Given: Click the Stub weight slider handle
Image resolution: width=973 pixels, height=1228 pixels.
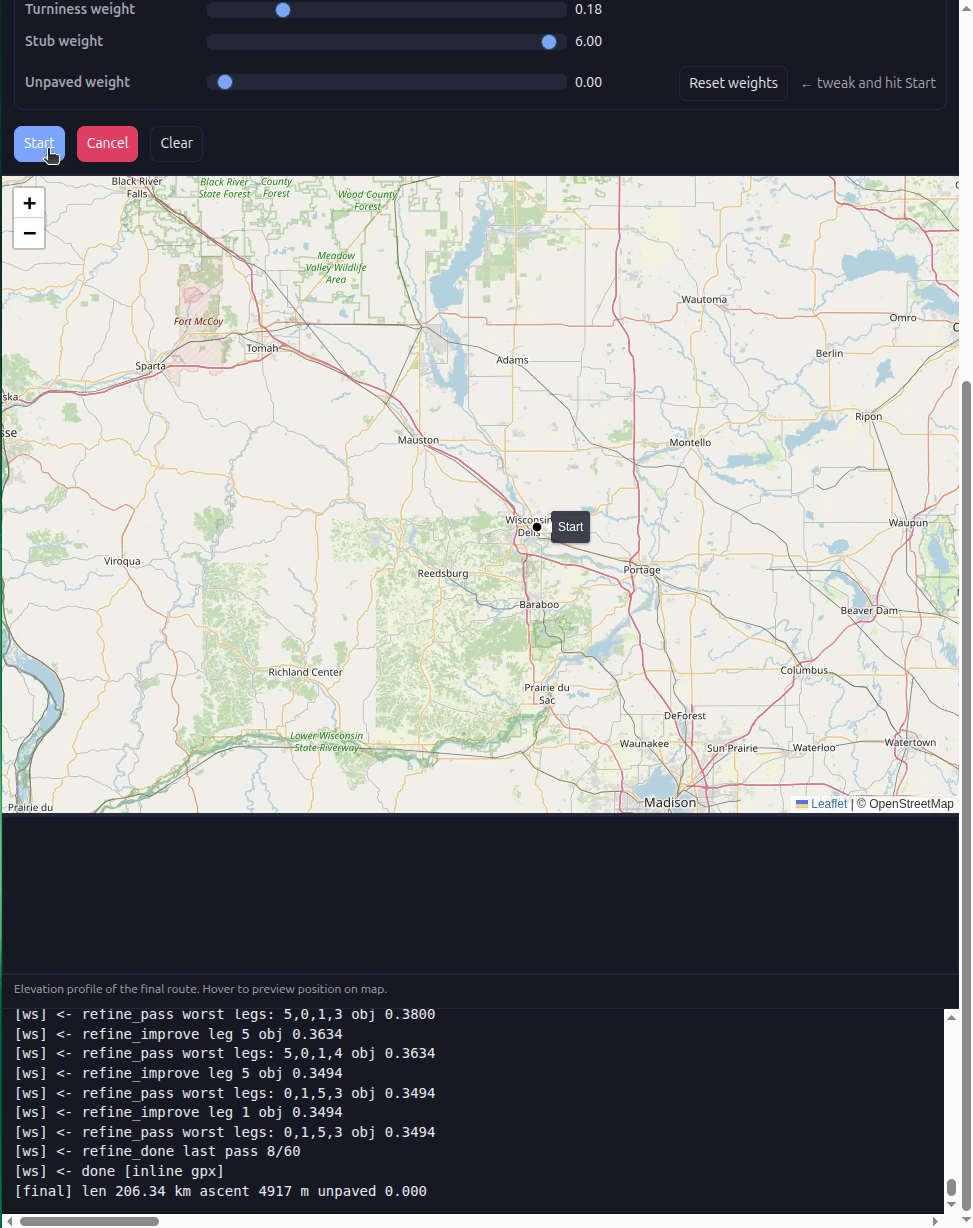Looking at the screenshot, I should tap(548, 42).
